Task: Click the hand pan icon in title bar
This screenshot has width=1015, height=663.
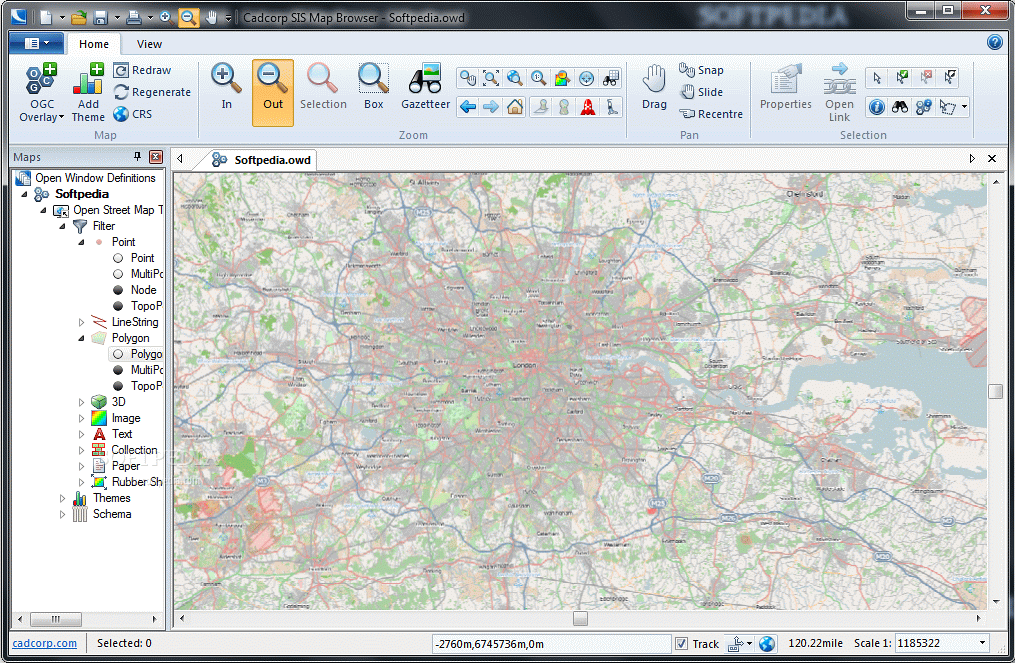Action: tap(211, 17)
